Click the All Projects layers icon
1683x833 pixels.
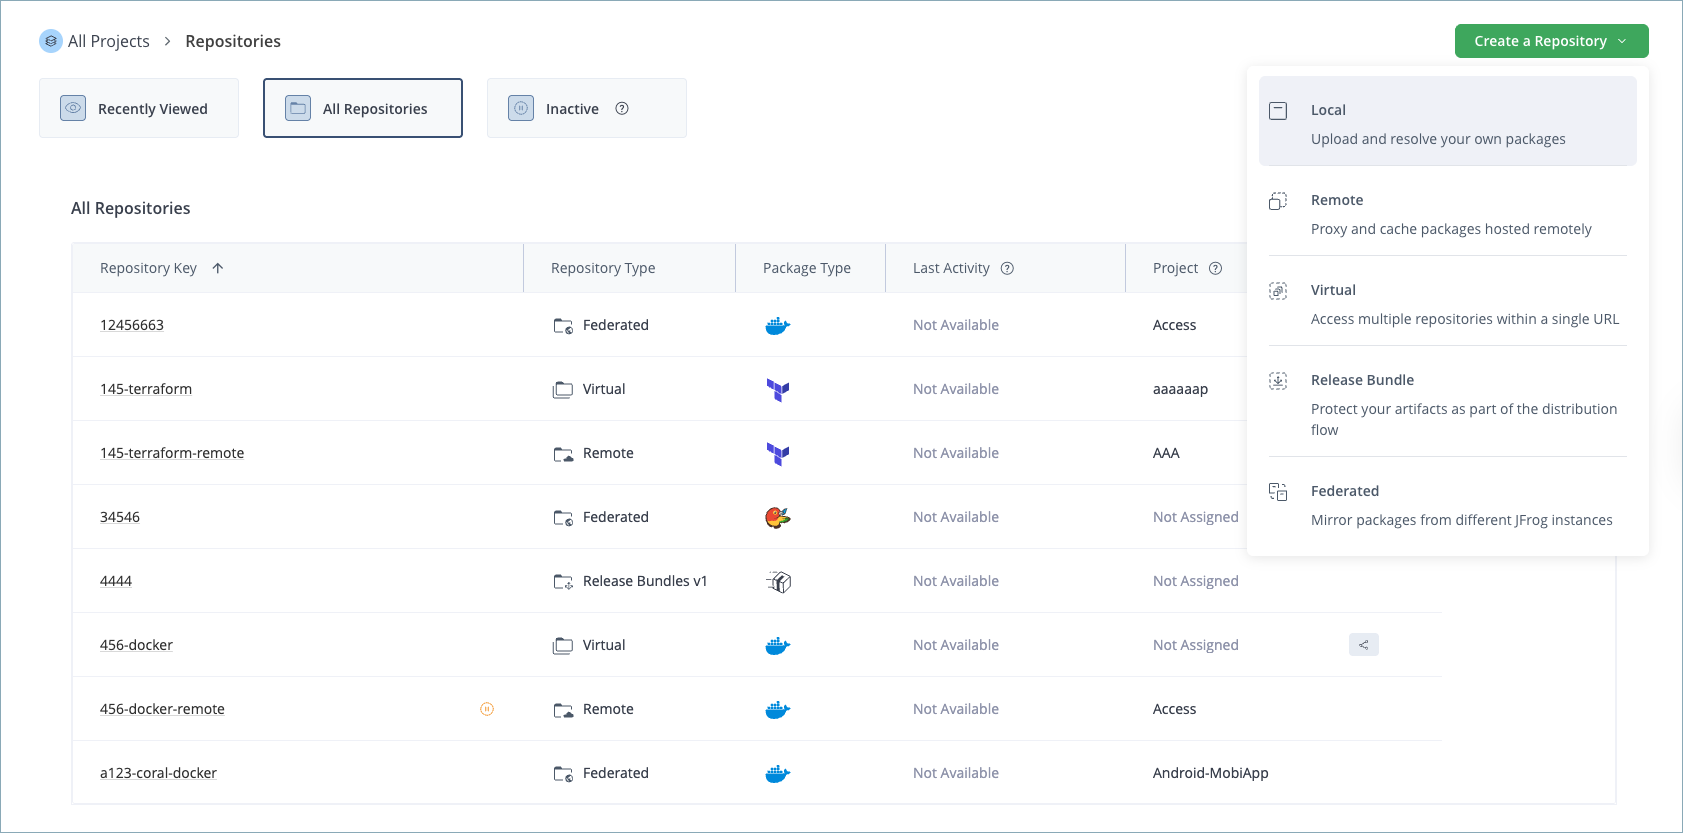pyautogui.click(x=51, y=41)
